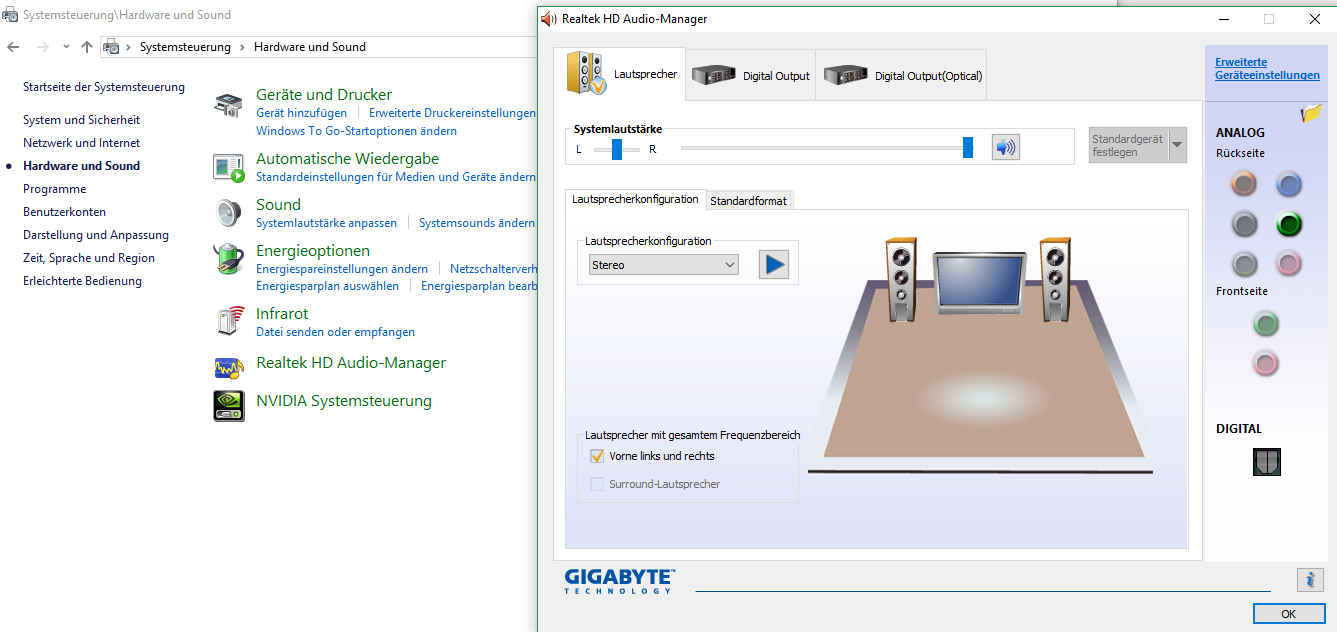Open Erweiterte Geräteeinstellungen link
Viewport: 1337px width, 632px height.
point(1267,69)
